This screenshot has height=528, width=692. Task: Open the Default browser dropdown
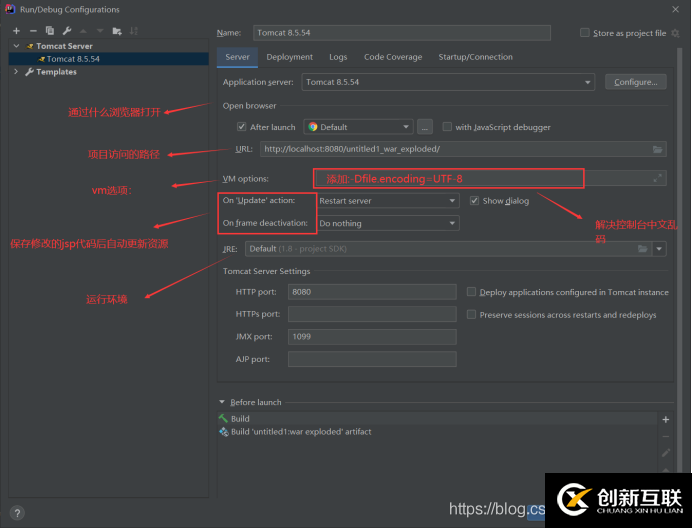tap(358, 127)
